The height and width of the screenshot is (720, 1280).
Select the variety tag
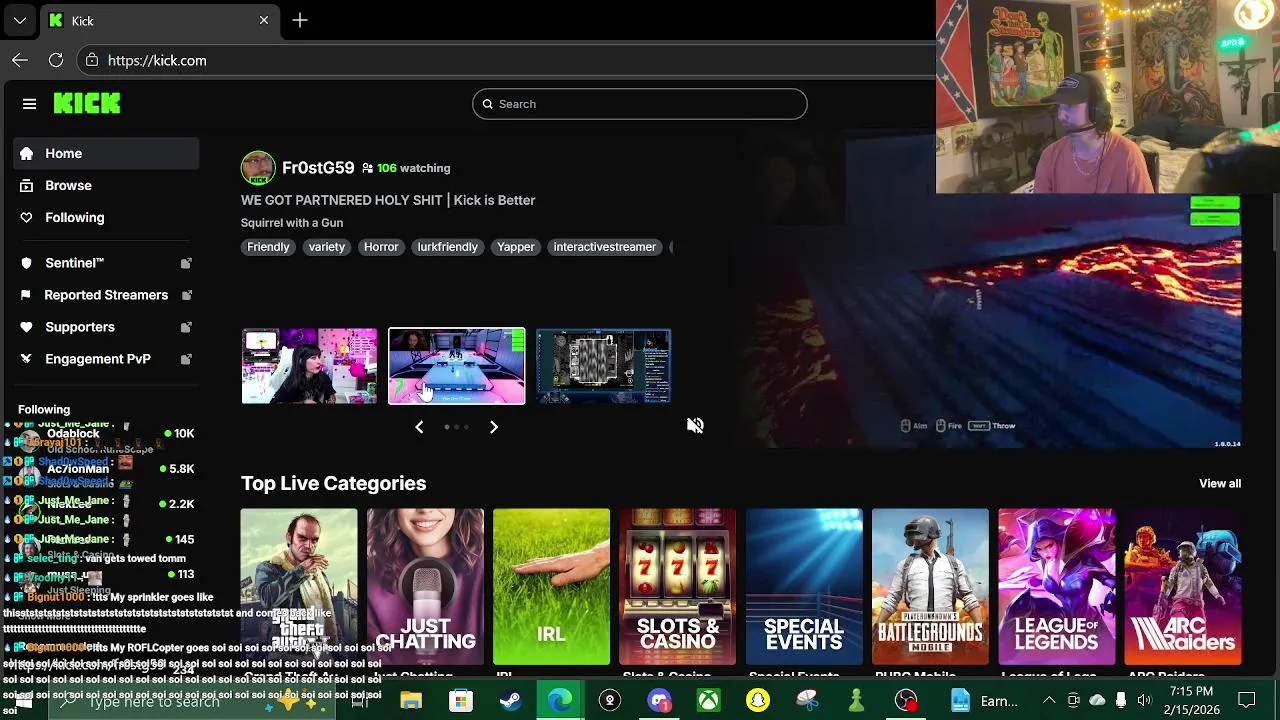327,247
